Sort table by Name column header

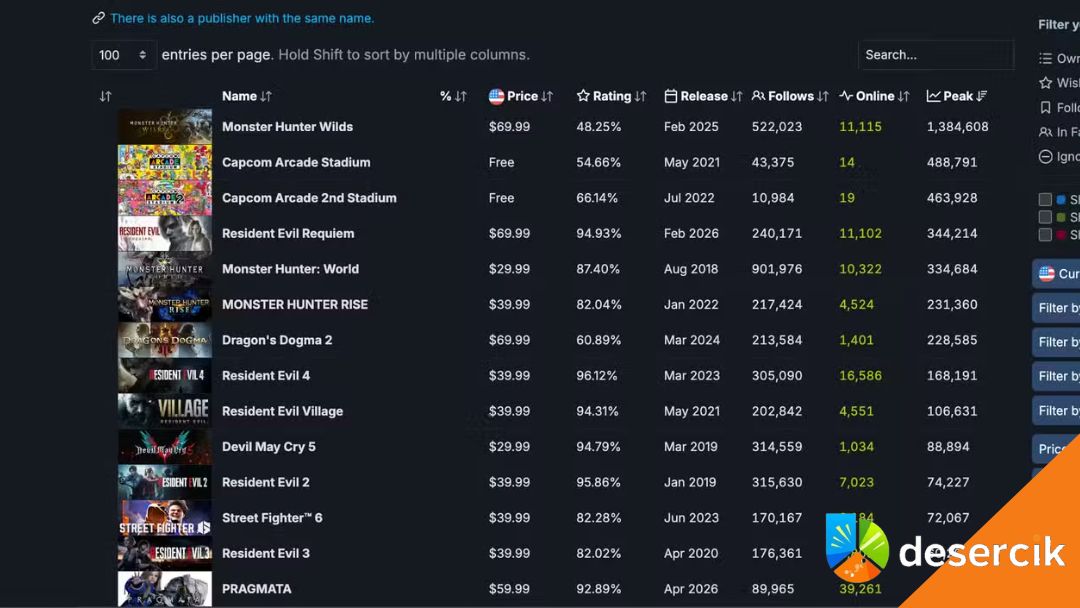(246, 96)
